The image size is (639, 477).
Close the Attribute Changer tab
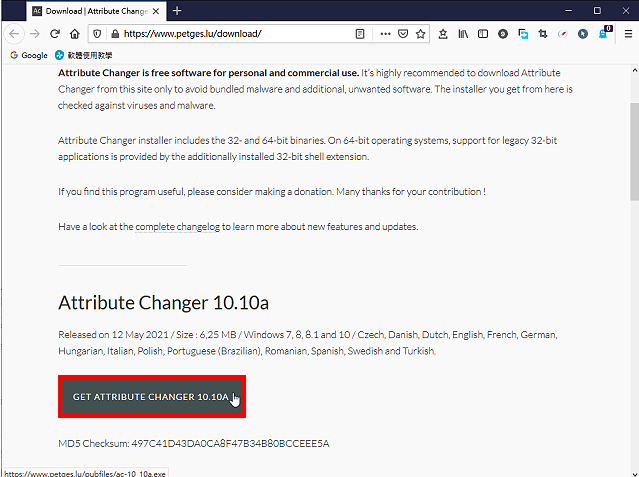click(x=156, y=11)
